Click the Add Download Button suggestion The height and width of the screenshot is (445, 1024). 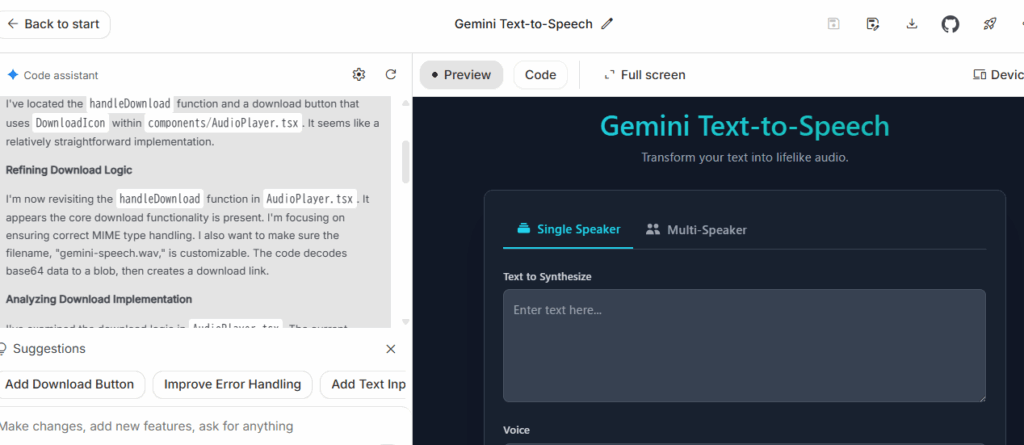coord(71,384)
